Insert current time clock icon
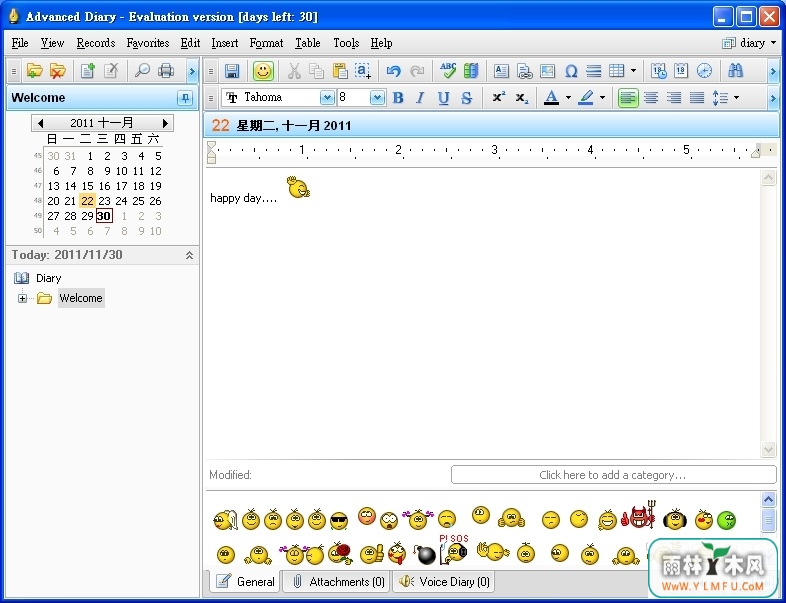 pyautogui.click(x=704, y=71)
